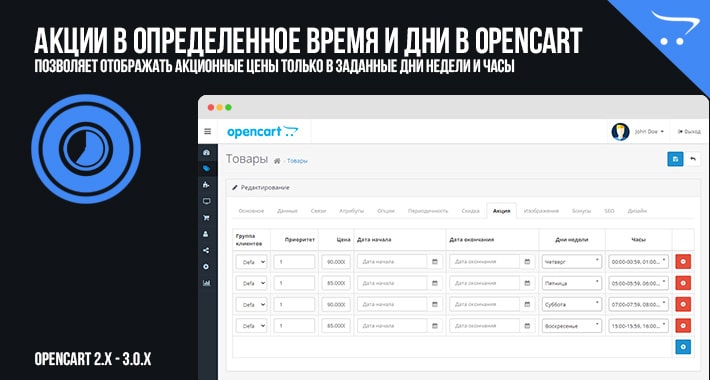The width and height of the screenshot is (710, 380).
Task: Open the Пятница day-of-week dropdown
Action: [571, 283]
